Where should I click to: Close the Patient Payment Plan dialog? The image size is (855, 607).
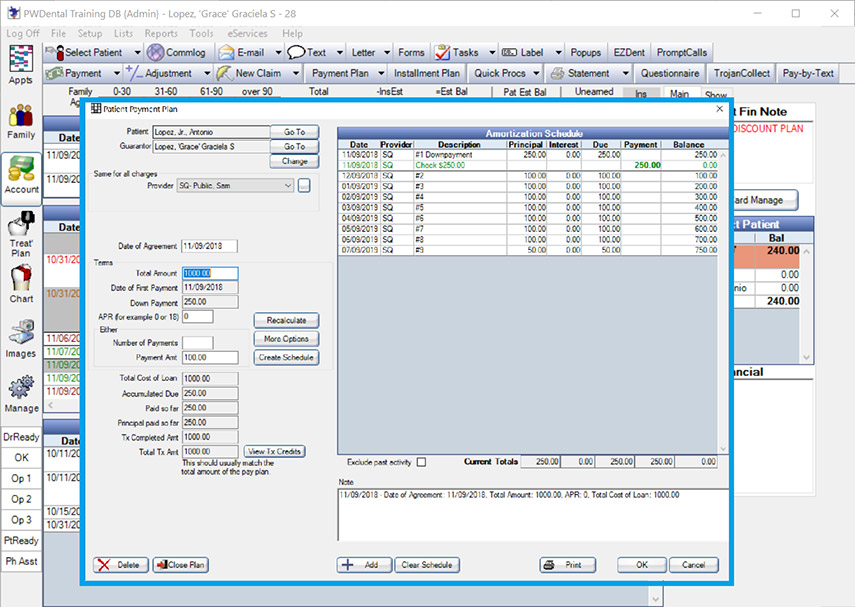coord(720,109)
